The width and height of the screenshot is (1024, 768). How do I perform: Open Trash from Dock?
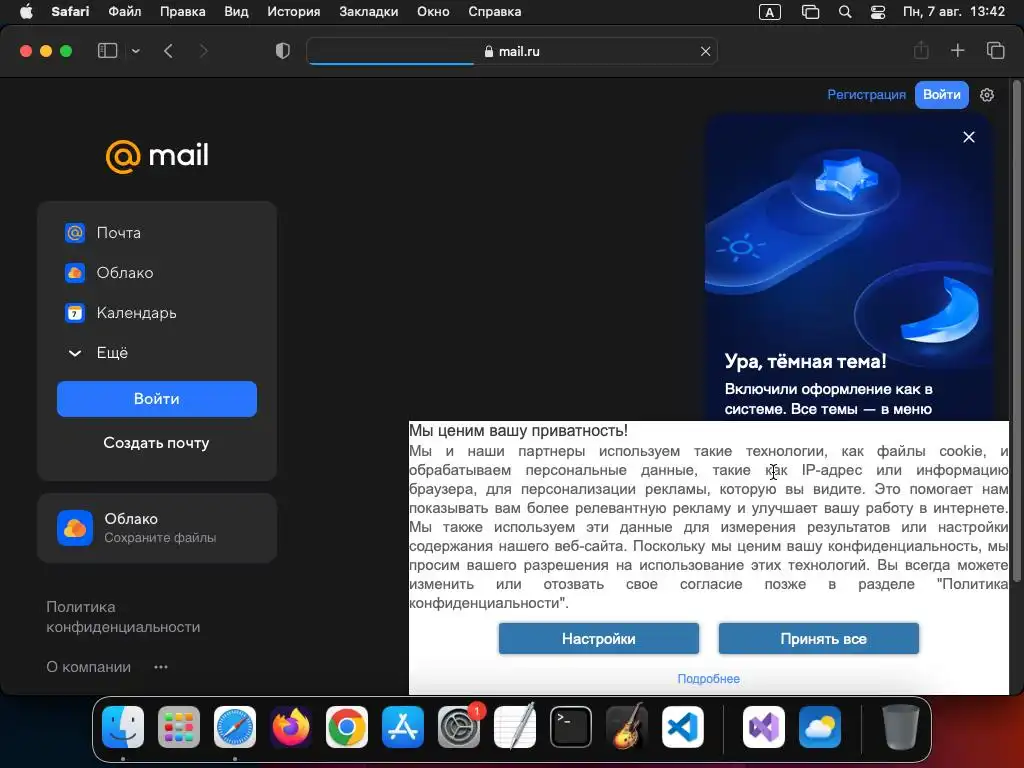pos(901,727)
